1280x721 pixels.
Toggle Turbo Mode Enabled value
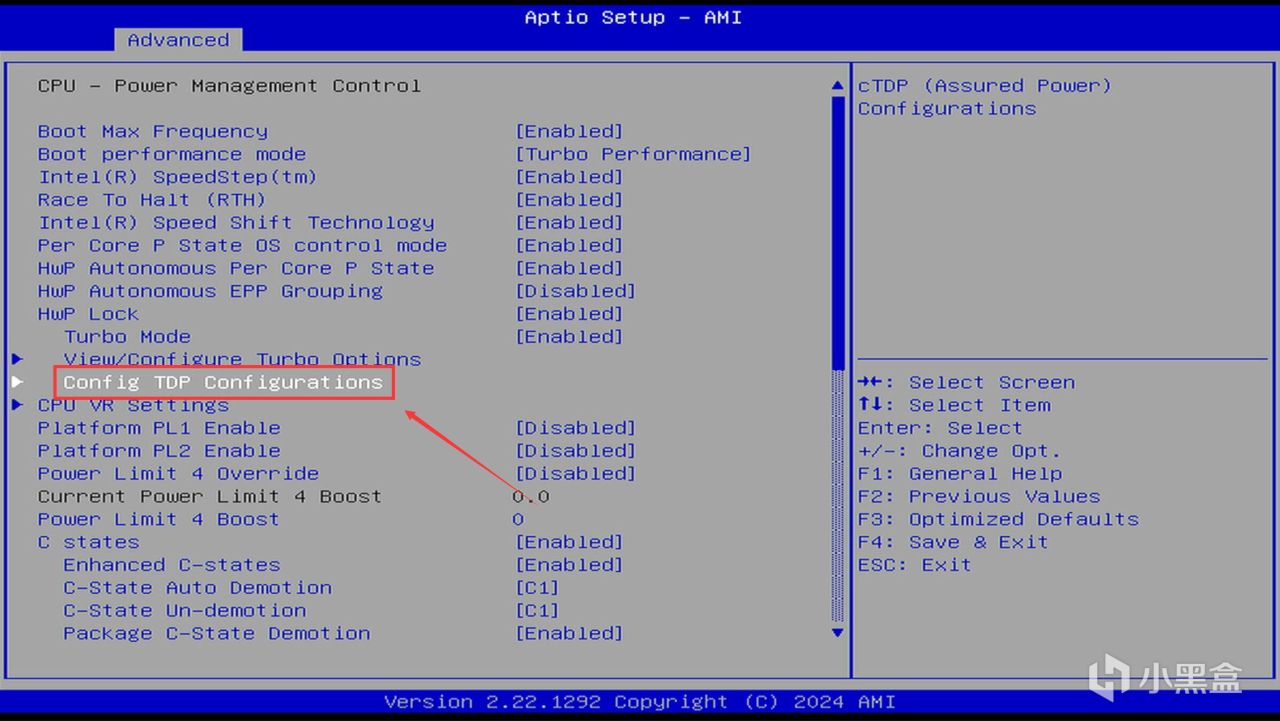[569, 337]
